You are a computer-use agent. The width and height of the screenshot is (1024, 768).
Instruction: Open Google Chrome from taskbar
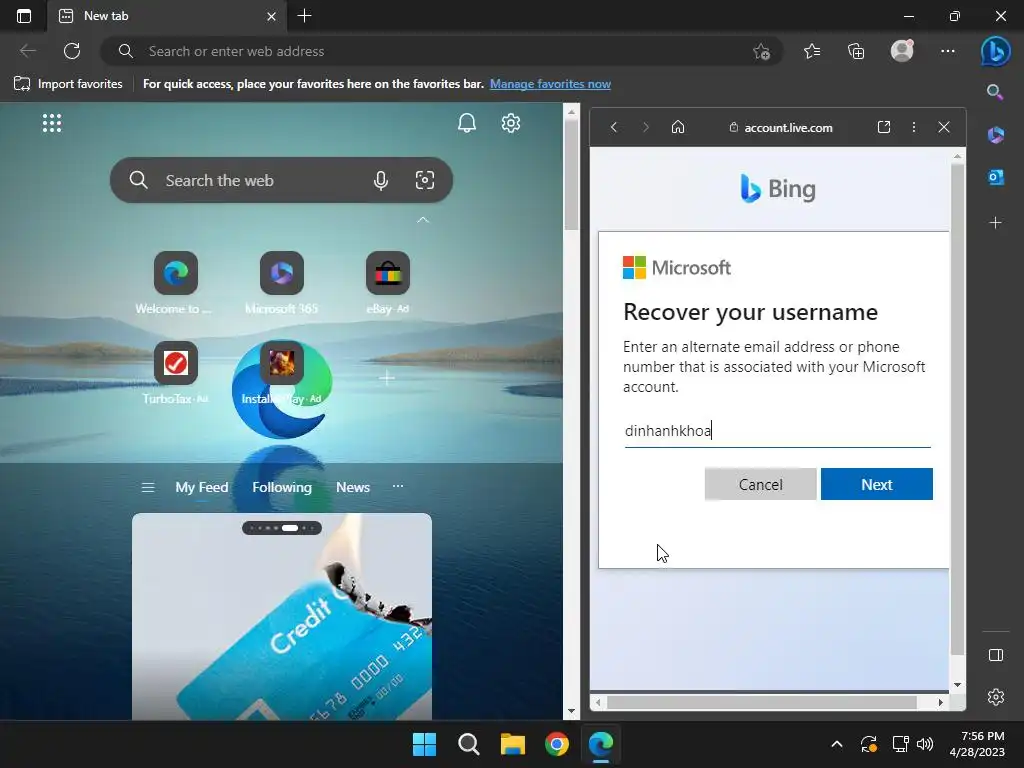click(556, 744)
